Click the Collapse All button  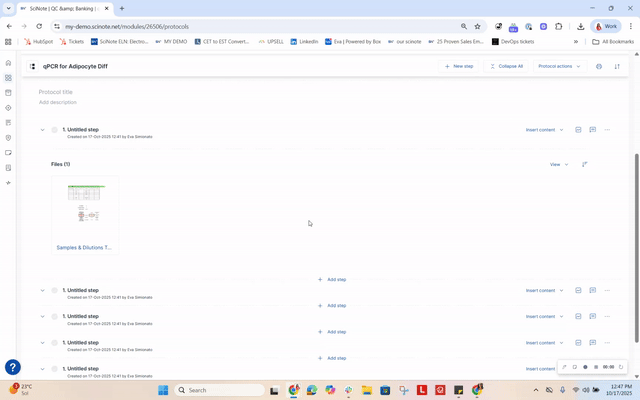506,66
